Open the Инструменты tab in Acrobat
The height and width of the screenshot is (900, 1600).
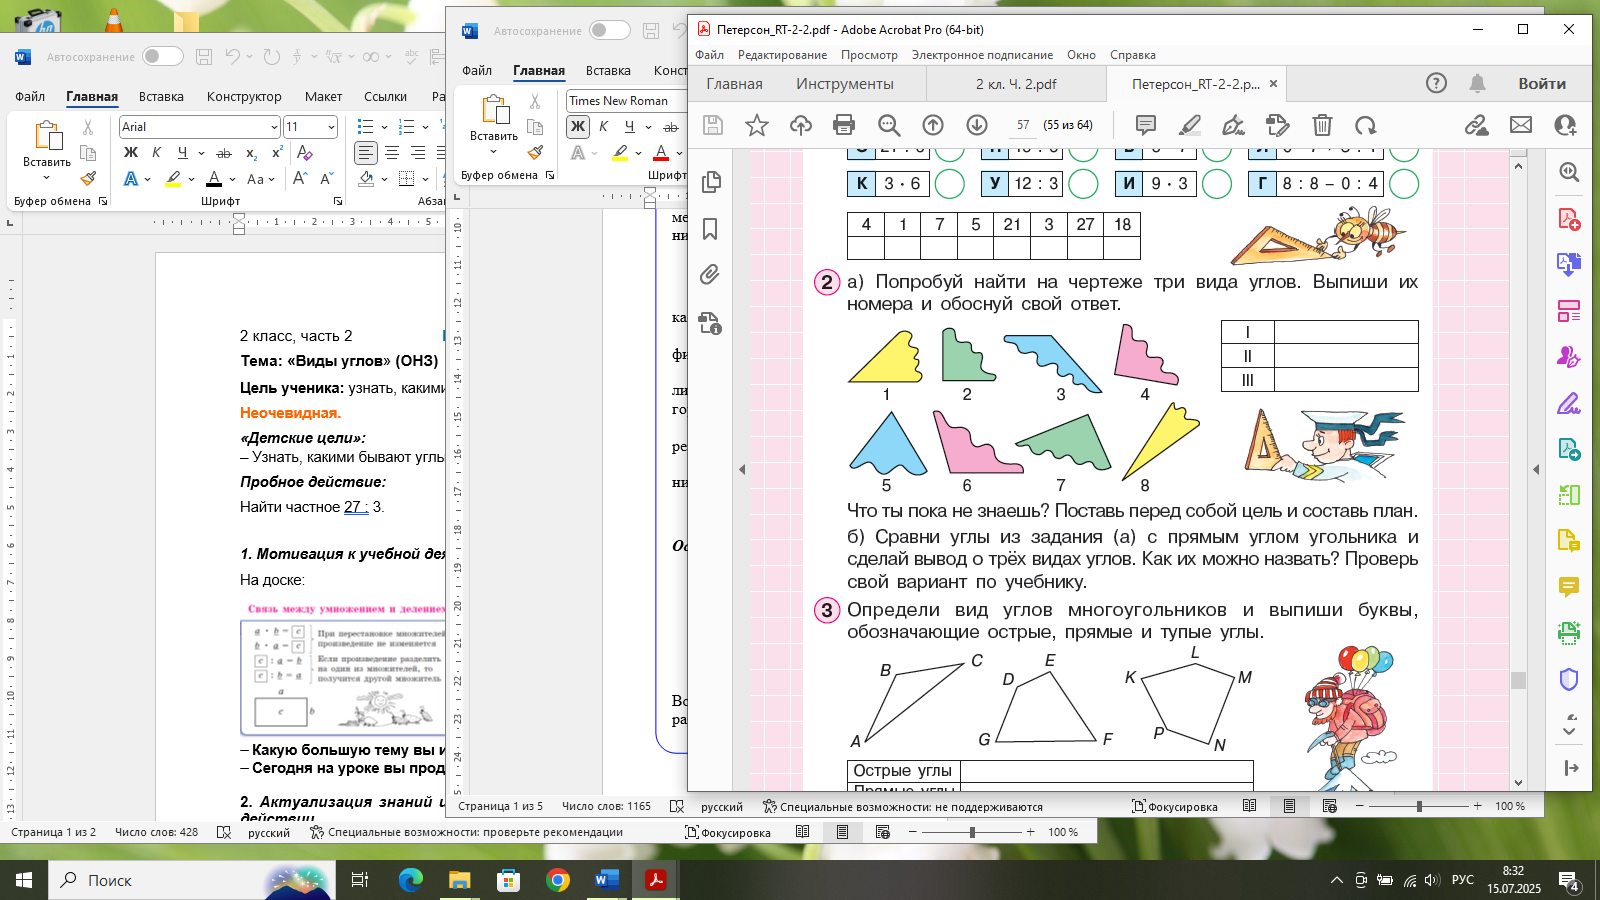[x=845, y=84]
